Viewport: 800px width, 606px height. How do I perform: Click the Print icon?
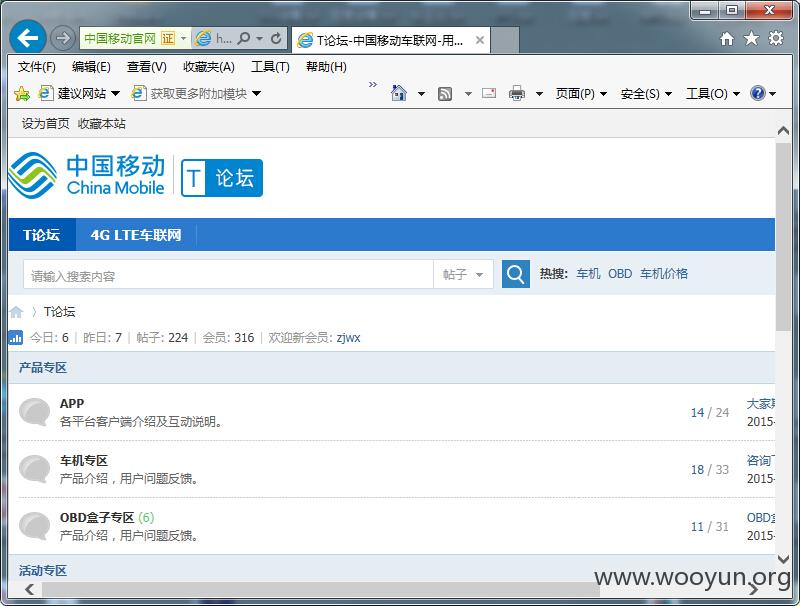point(517,93)
